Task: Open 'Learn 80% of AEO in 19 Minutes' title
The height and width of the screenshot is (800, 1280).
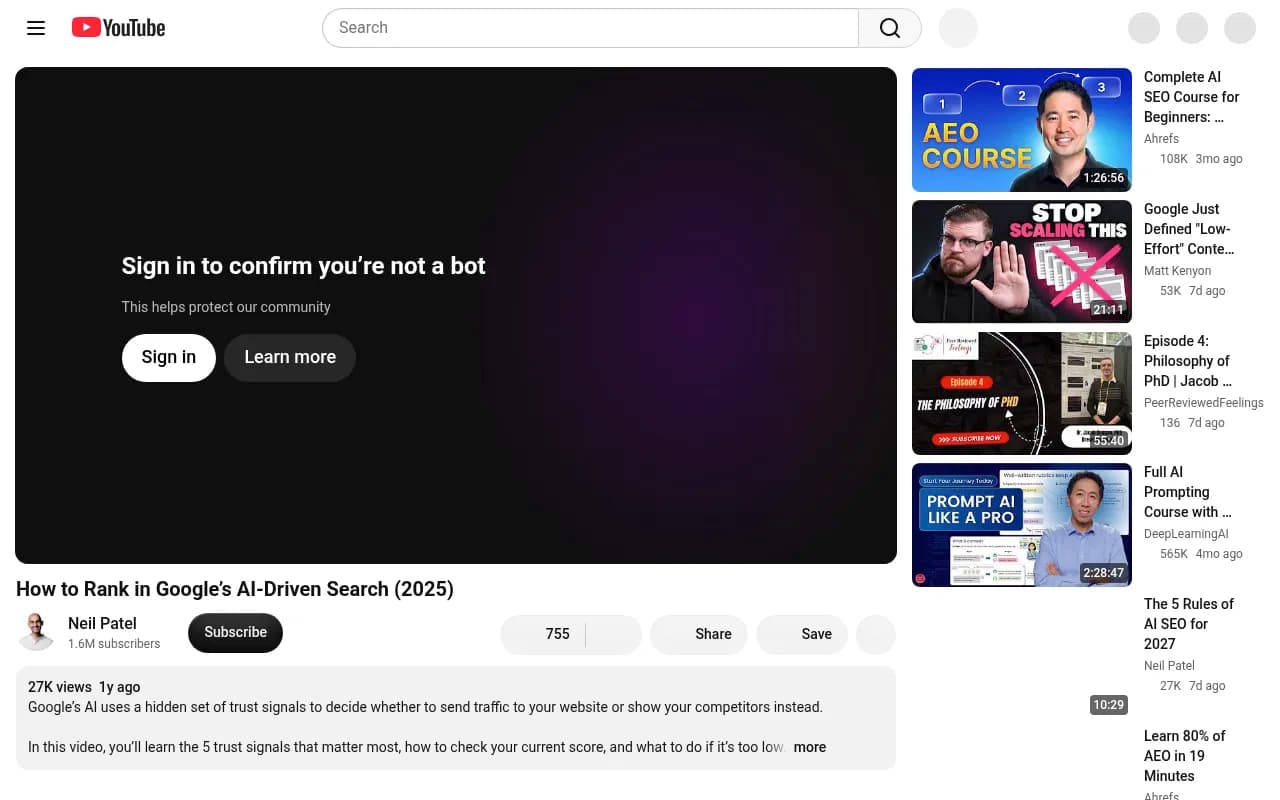Action: (1185, 756)
